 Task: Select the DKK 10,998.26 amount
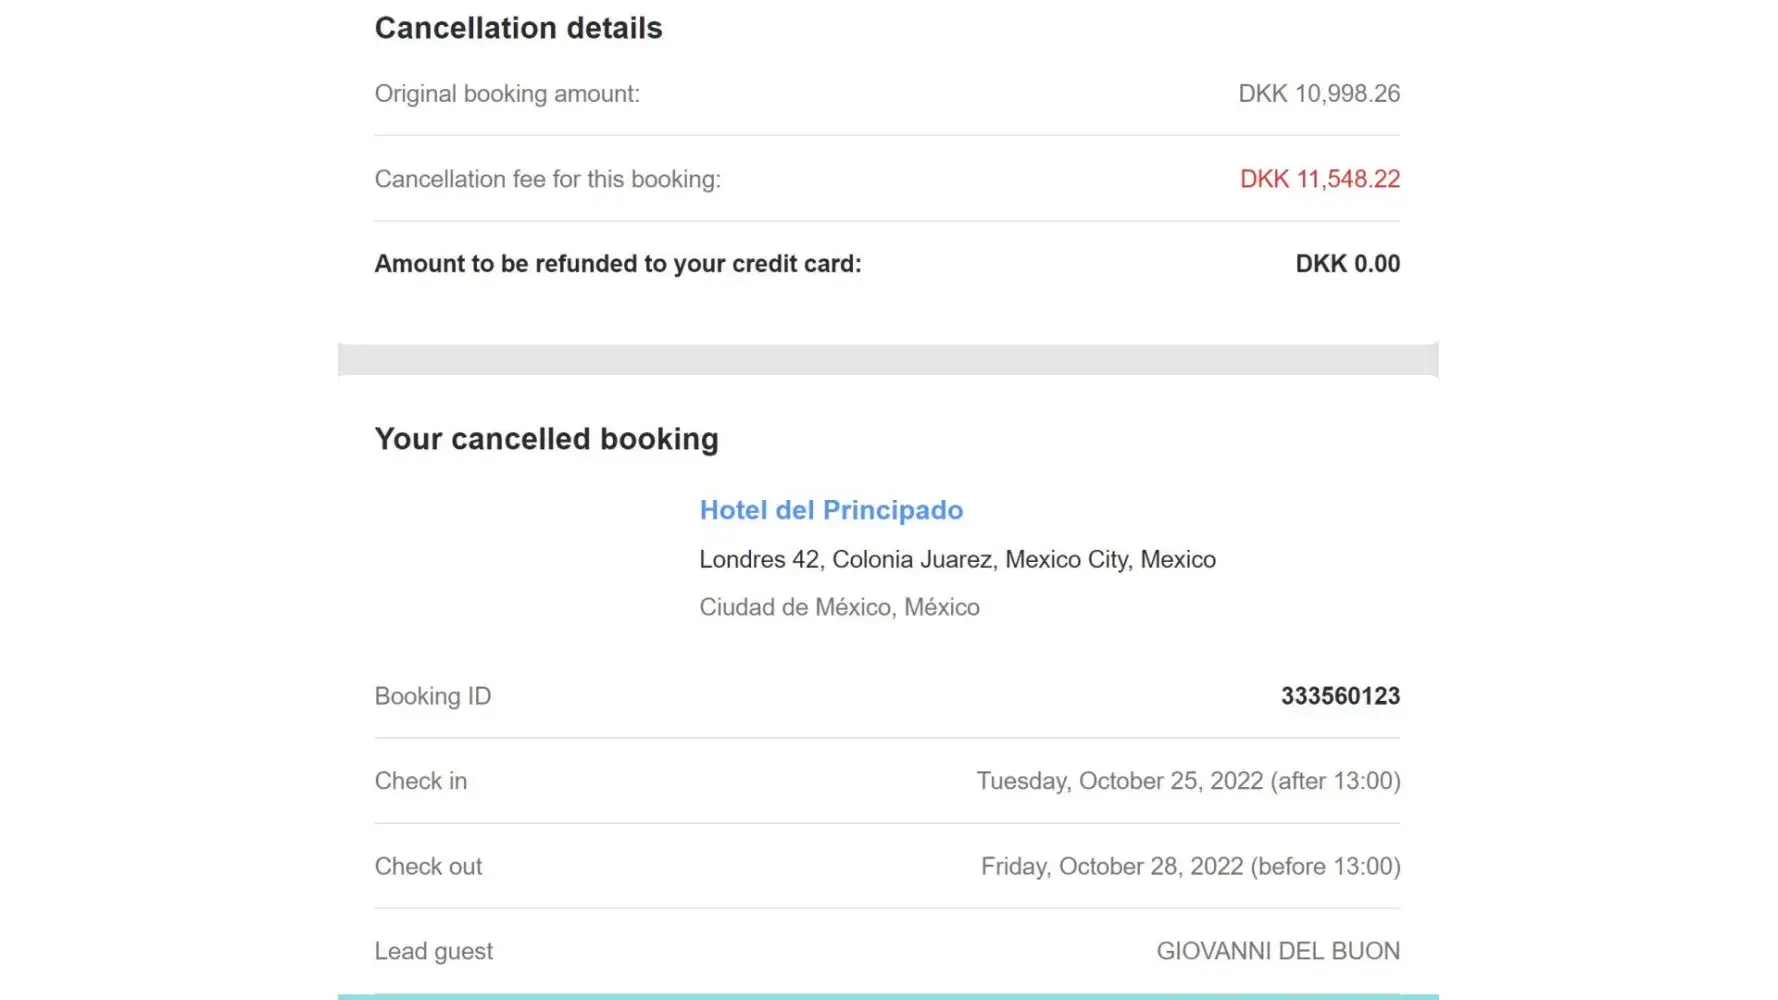point(1318,94)
